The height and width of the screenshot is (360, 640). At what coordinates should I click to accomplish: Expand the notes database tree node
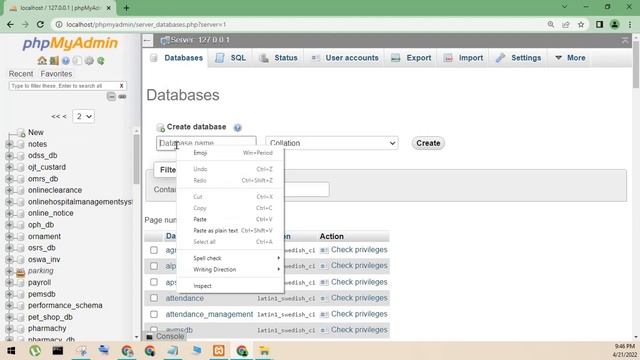tap(9, 144)
